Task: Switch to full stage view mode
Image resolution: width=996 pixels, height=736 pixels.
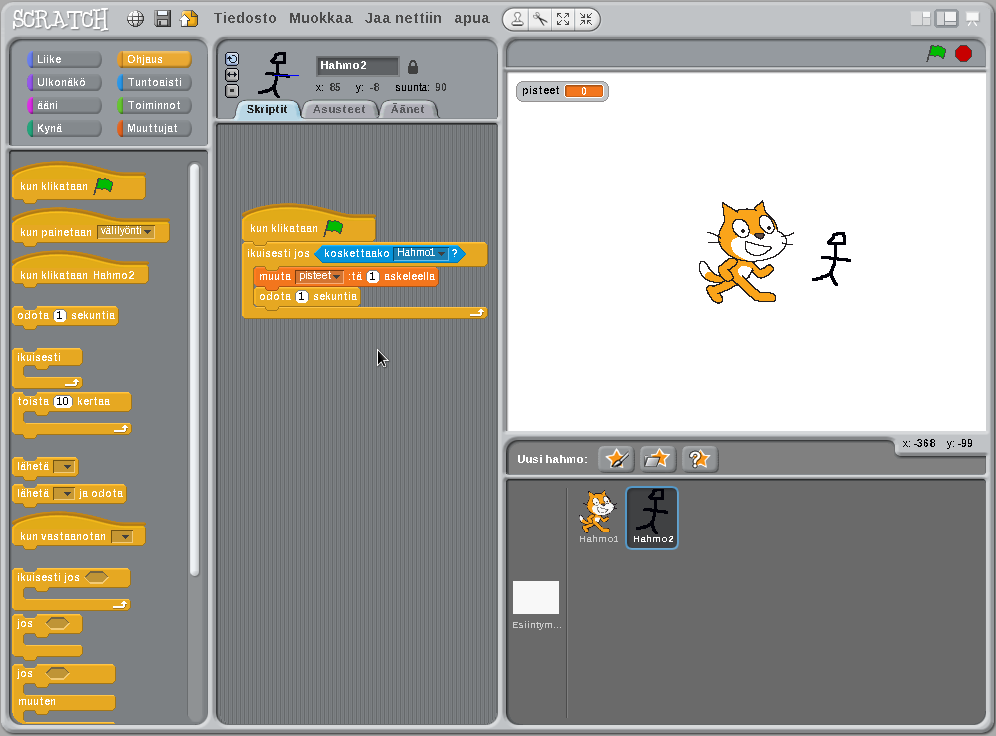Action: [946, 18]
